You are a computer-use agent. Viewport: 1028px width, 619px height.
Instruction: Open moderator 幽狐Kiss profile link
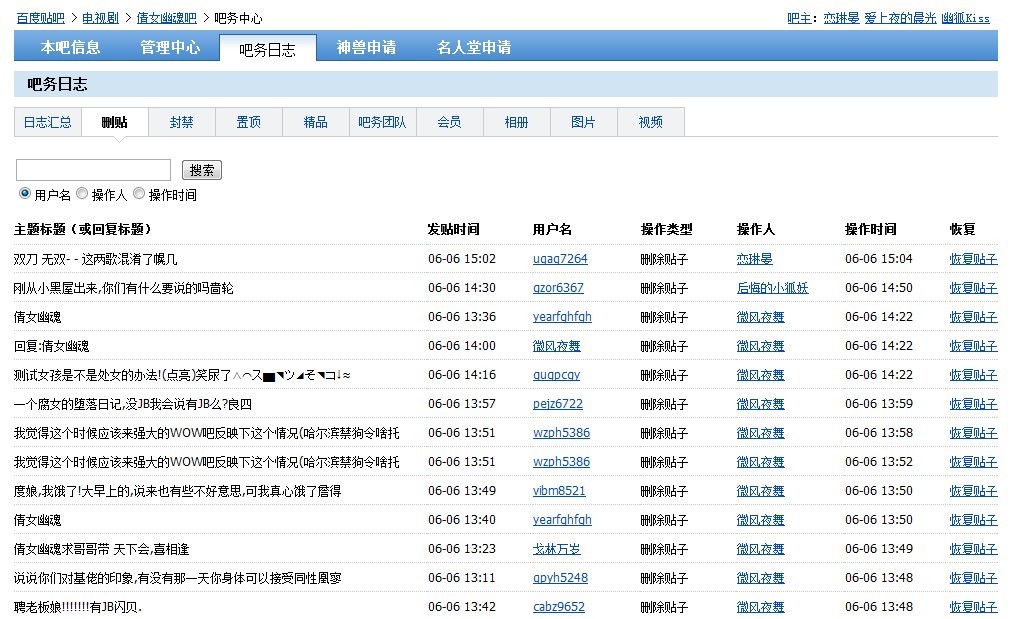tap(966, 18)
